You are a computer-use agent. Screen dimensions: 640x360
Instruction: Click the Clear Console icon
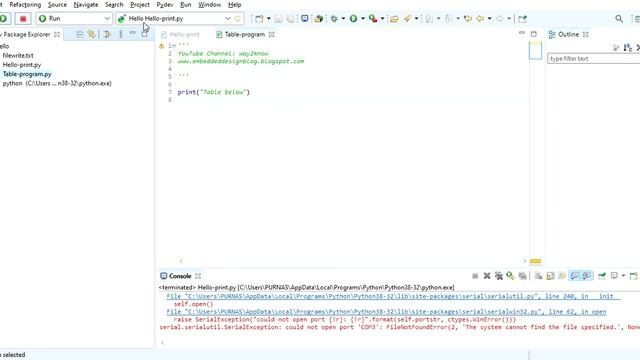(538, 276)
